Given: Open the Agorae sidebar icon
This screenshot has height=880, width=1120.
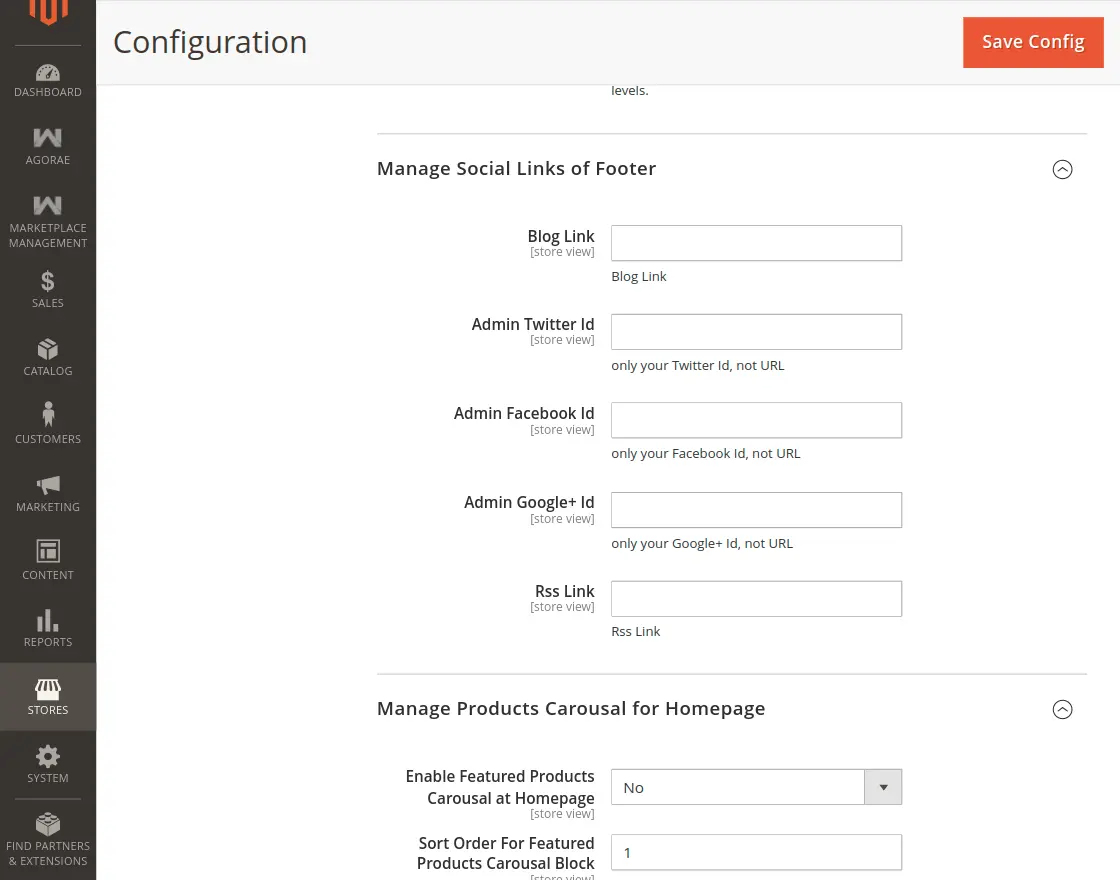Looking at the screenshot, I should (47, 138).
